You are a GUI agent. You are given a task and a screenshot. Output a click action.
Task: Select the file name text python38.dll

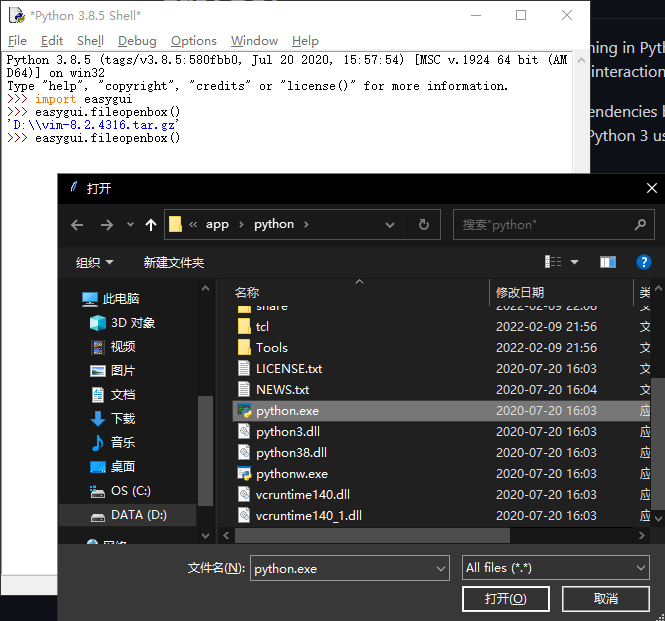click(x=291, y=453)
